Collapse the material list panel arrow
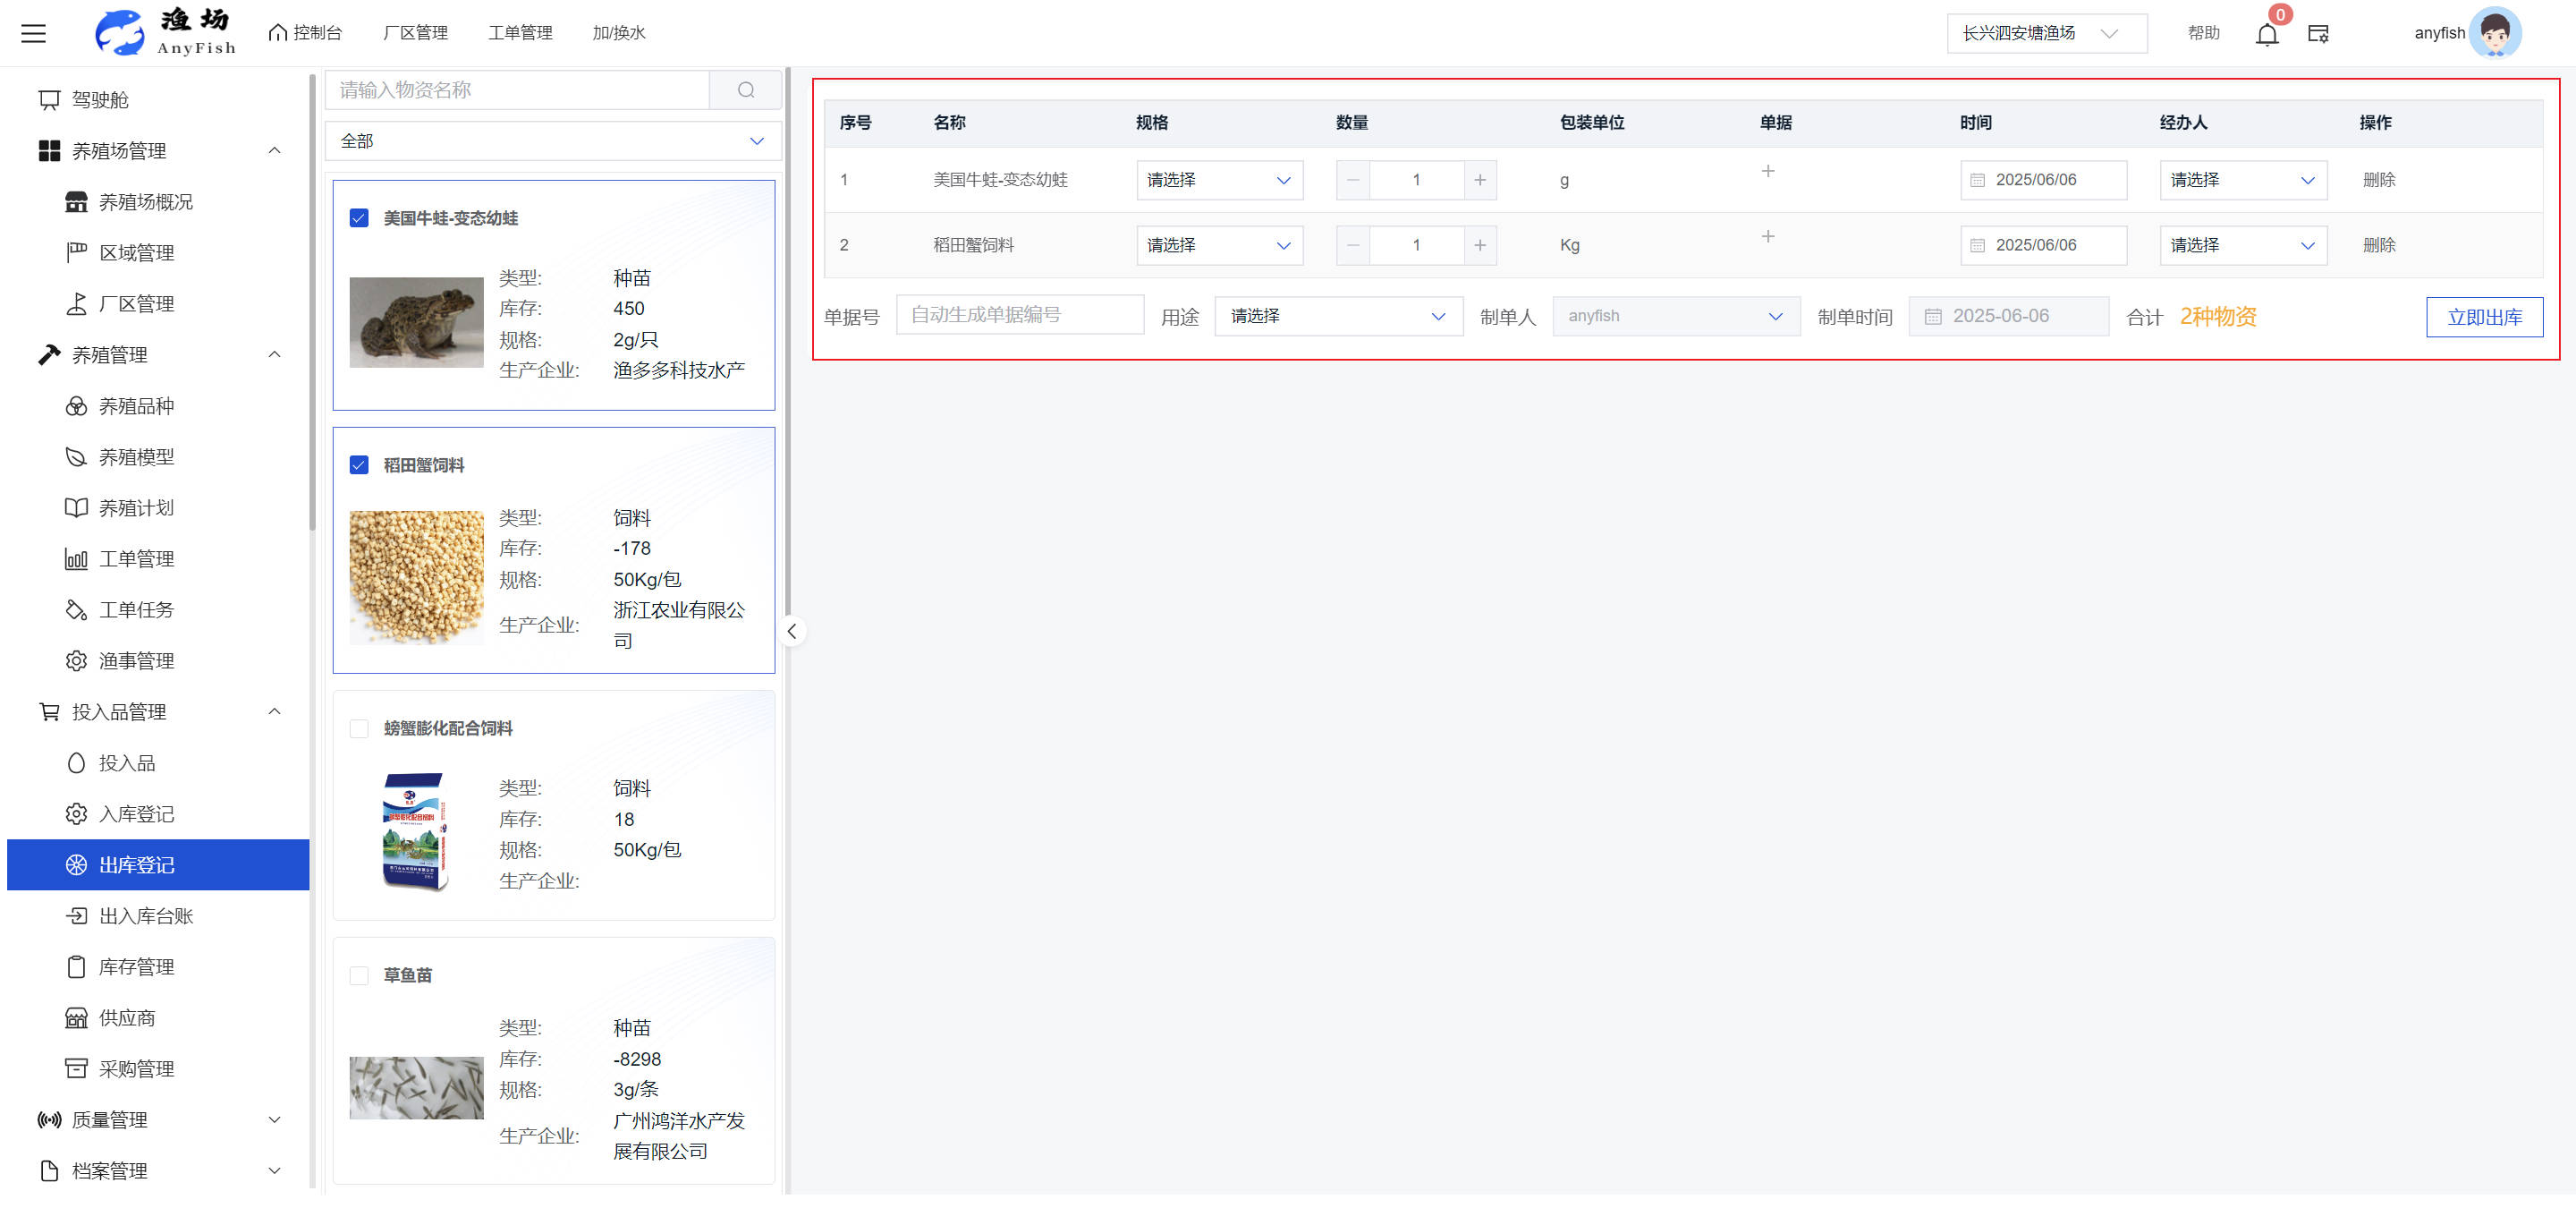The width and height of the screenshot is (2576, 1208). tap(792, 631)
